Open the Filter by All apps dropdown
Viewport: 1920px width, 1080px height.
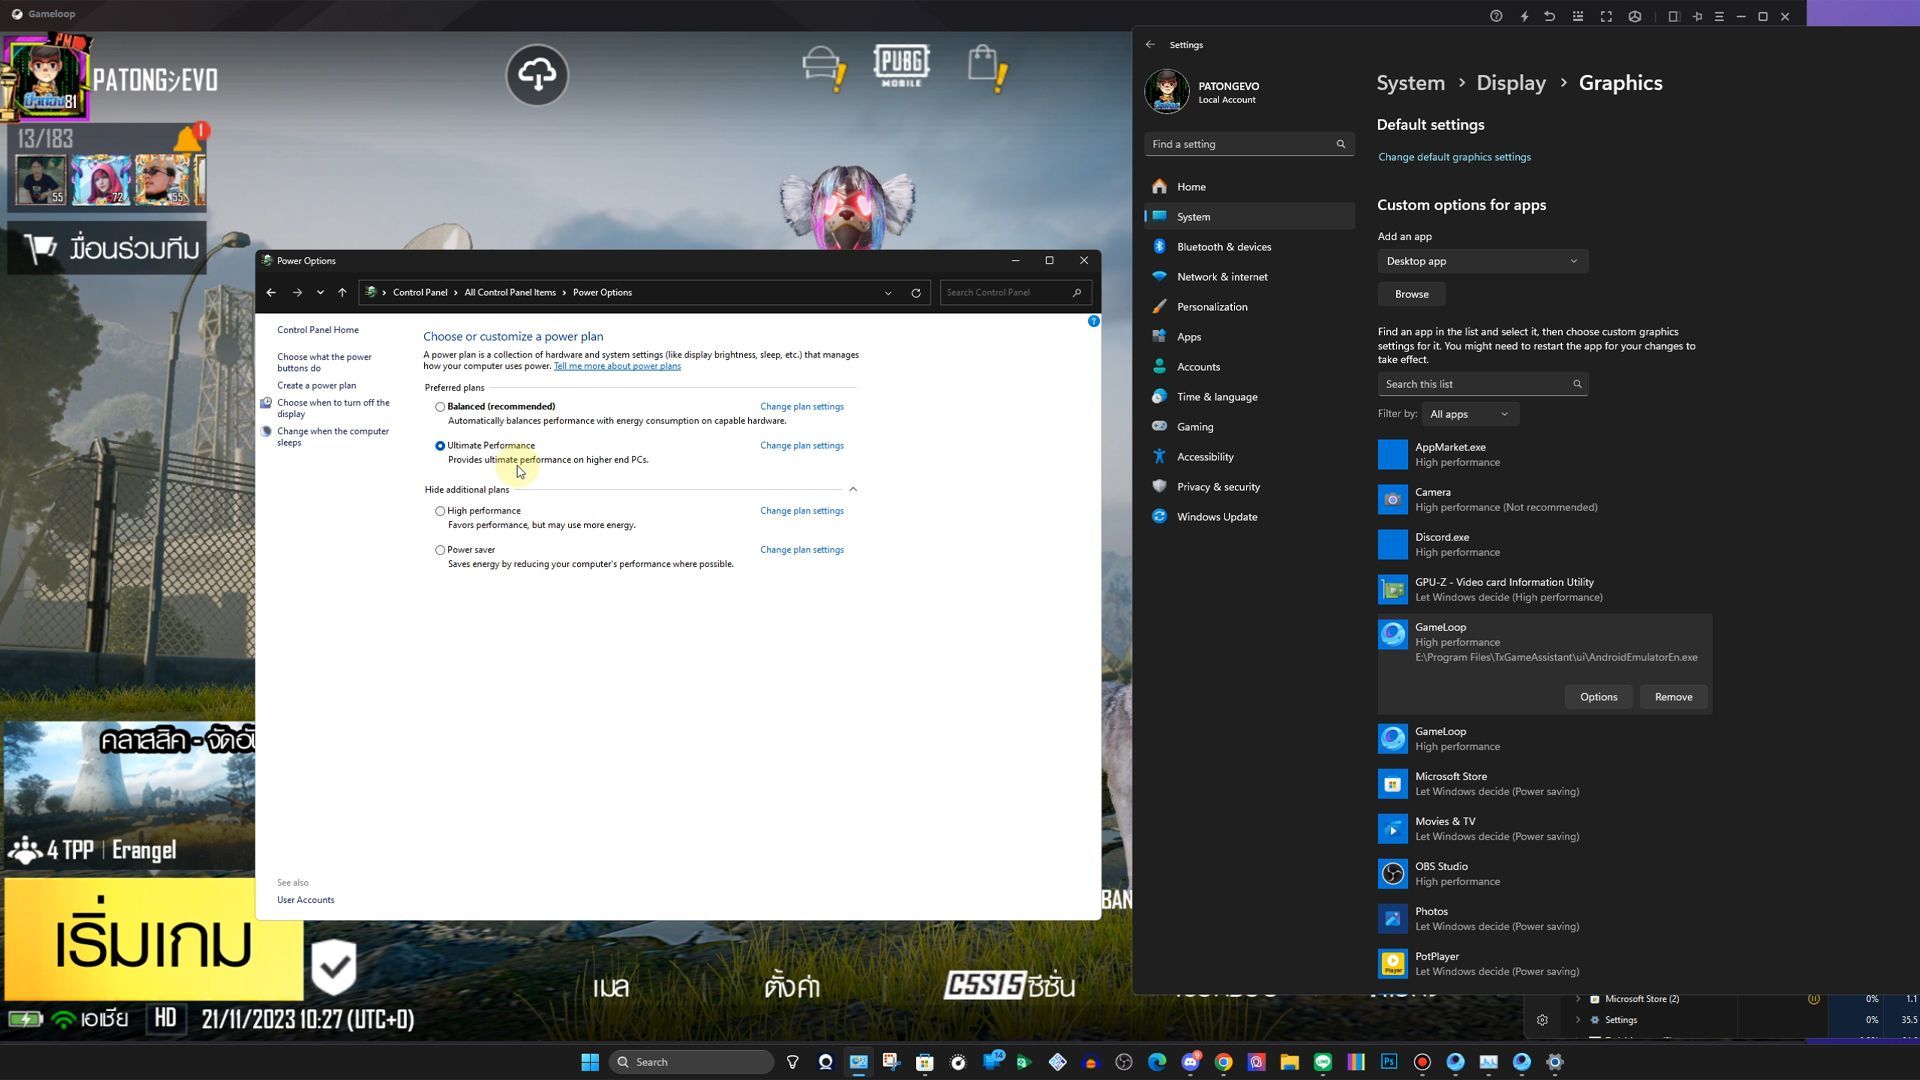(1468, 414)
